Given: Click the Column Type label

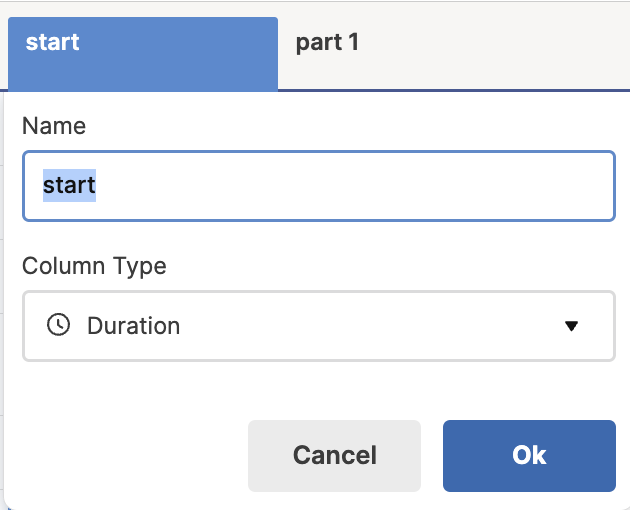Looking at the screenshot, I should pyautogui.click(x=94, y=266).
